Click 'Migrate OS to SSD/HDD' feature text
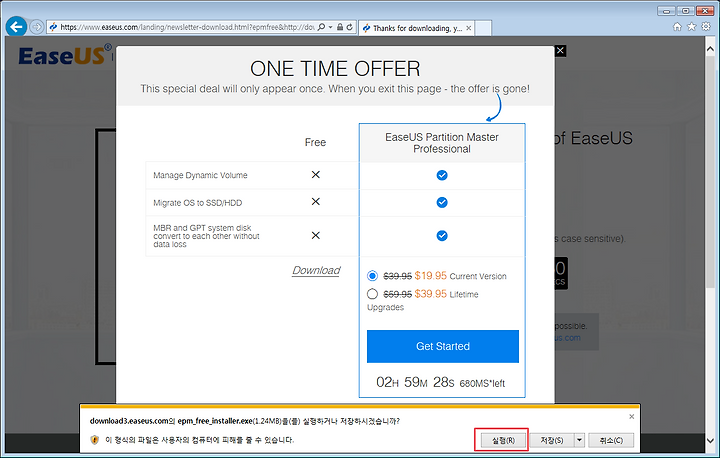Image resolution: width=720 pixels, height=458 pixels. pyautogui.click(x=197, y=203)
